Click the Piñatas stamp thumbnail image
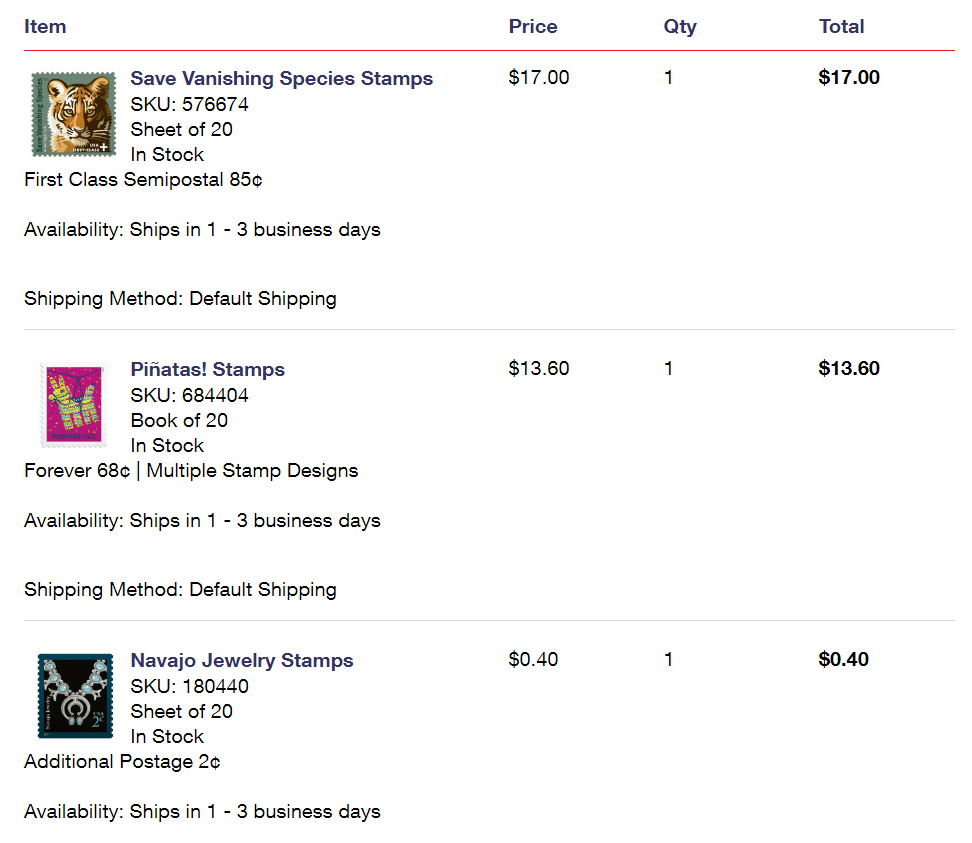This screenshot has width=972, height=843. [x=72, y=405]
